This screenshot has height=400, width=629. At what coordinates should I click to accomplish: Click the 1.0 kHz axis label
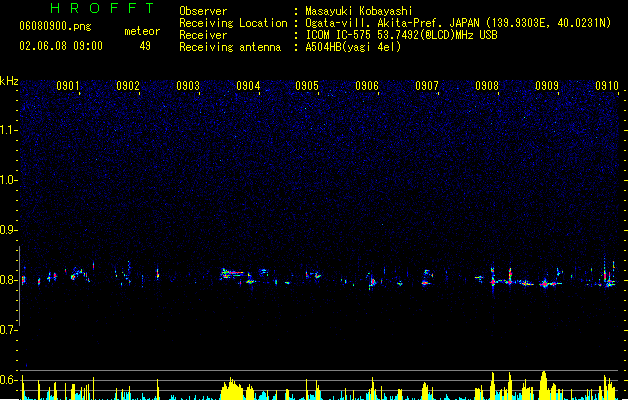pos(8,180)
